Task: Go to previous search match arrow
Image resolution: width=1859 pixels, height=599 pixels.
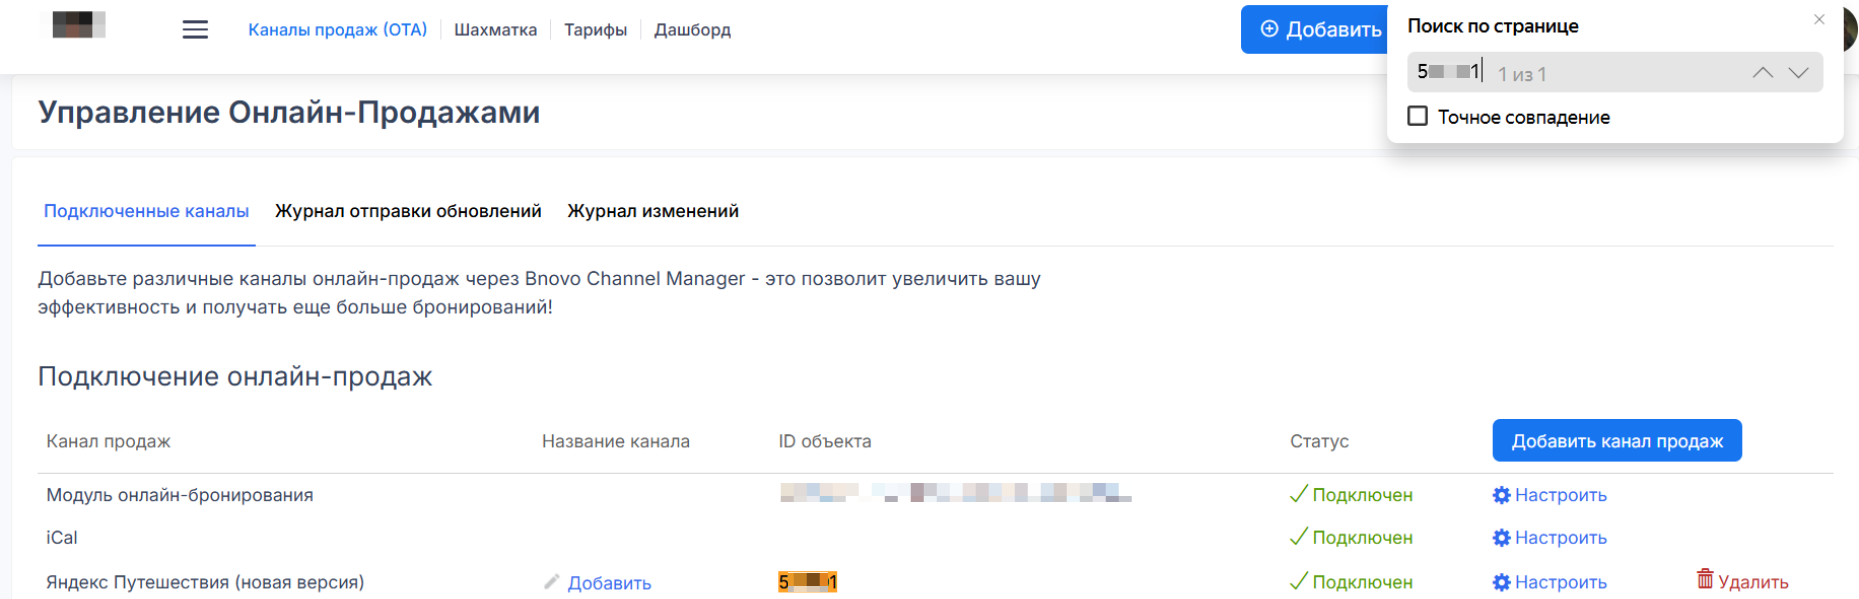Action: click(1762, 73)
